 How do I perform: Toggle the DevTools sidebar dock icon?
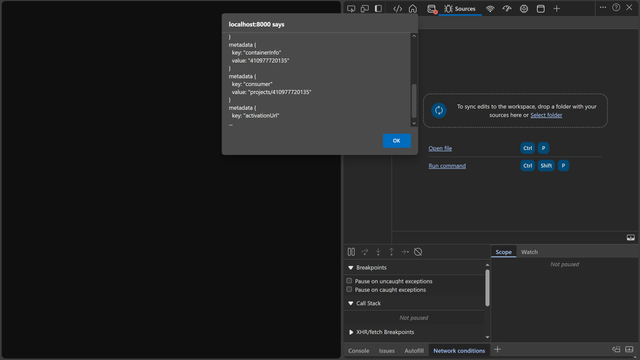pos(378,9)
